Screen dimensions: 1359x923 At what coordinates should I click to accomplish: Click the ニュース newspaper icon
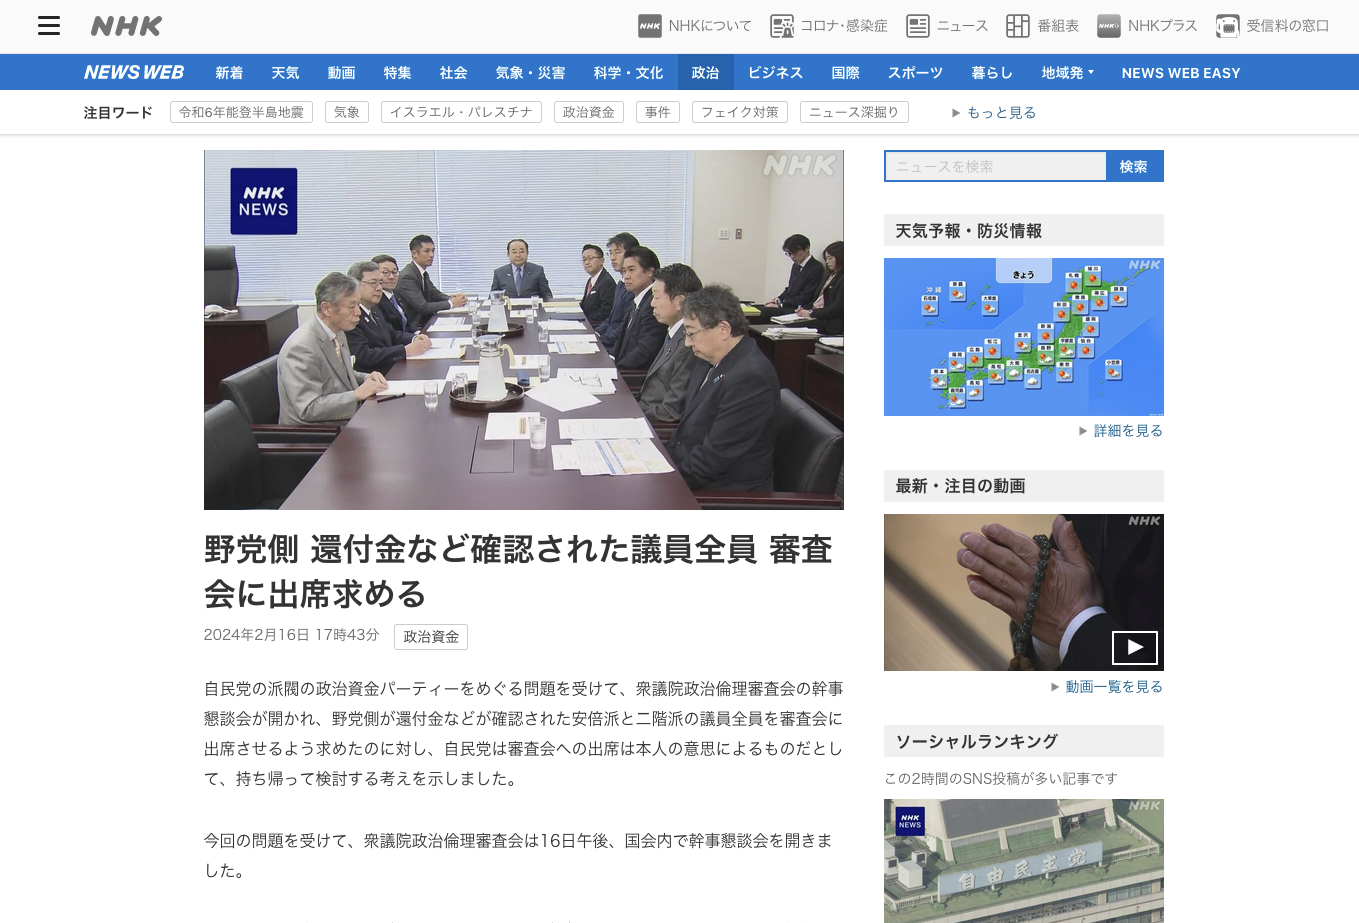click(x=918, y=26)
